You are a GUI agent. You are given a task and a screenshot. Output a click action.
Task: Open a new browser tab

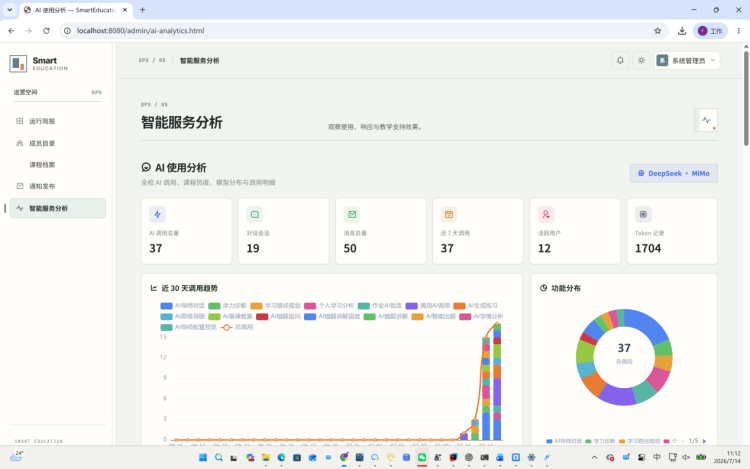(x=143, y=10)
